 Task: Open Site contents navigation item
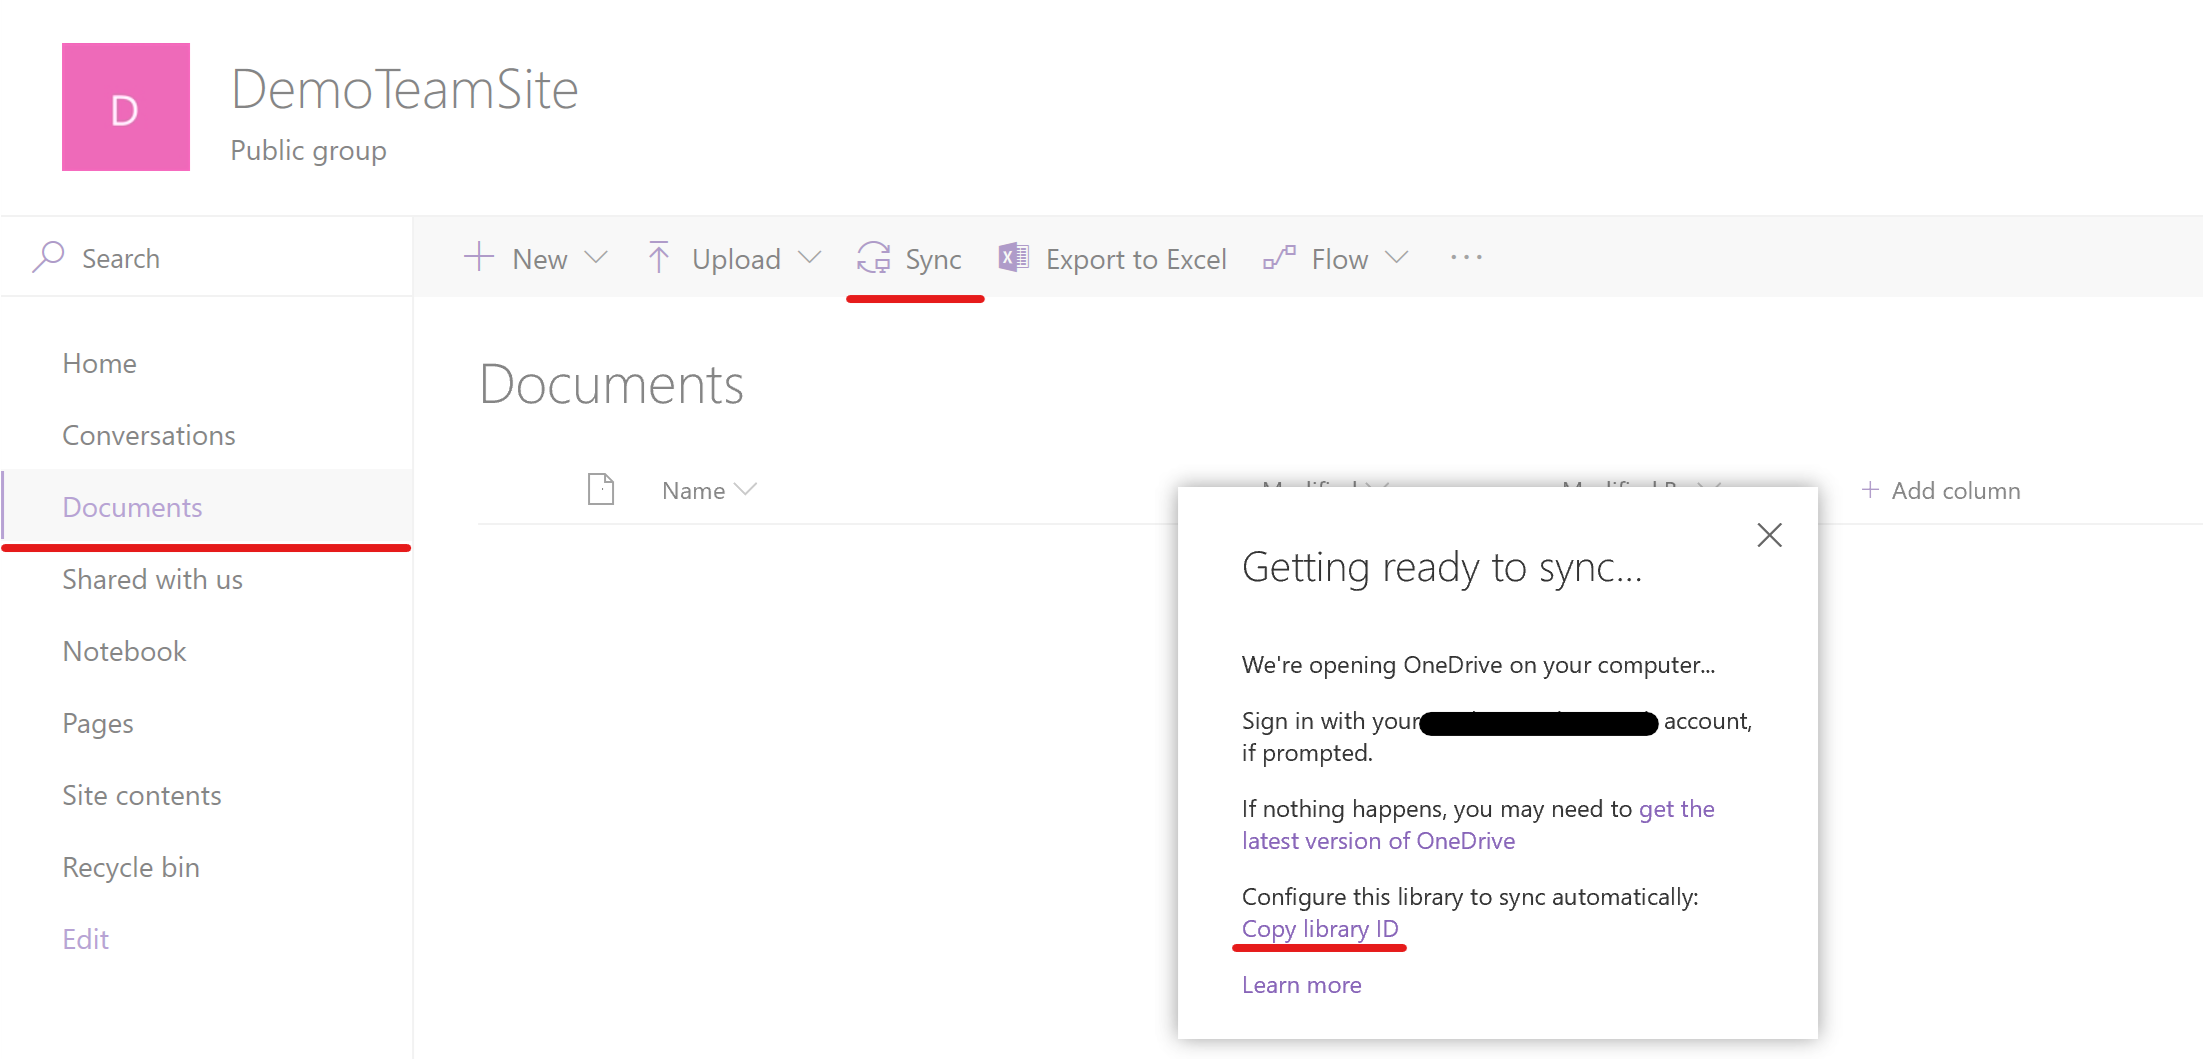(142, 795)
